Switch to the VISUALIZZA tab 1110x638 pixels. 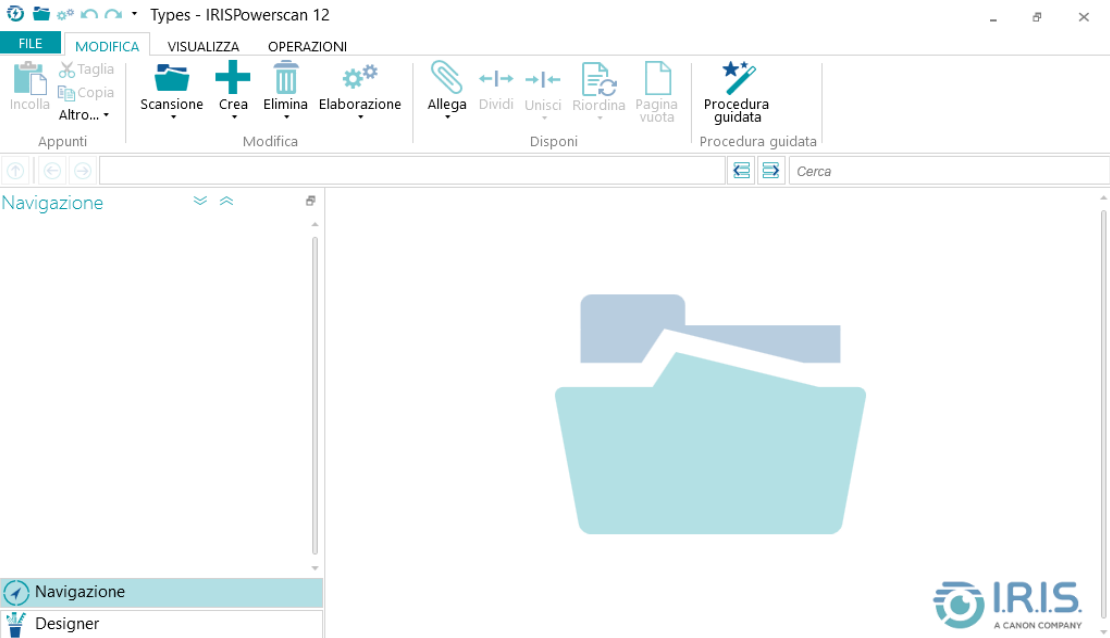coord(203,46)
